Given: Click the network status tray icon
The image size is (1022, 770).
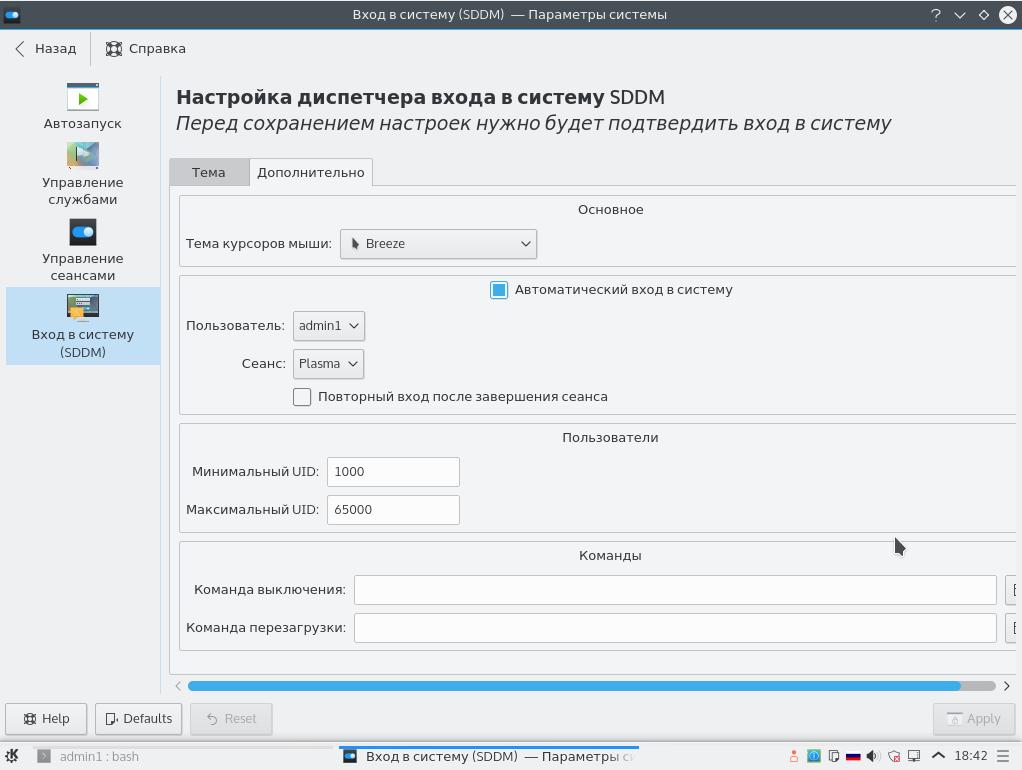Looking at the screenshot, I should pos(914,756).
